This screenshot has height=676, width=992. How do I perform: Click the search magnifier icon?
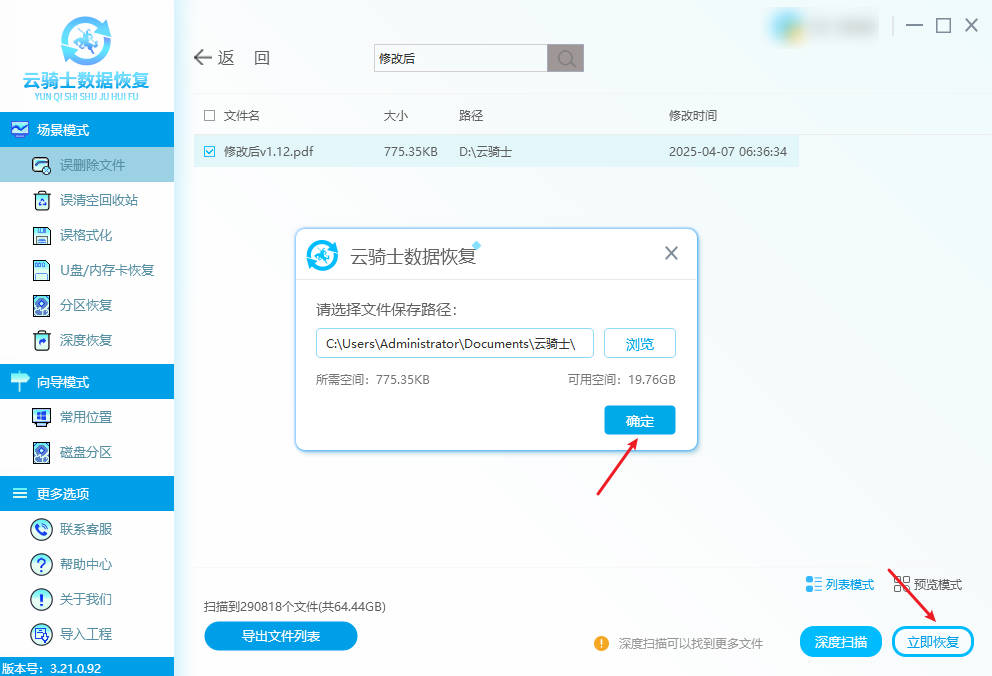click(x=565, y=58)
